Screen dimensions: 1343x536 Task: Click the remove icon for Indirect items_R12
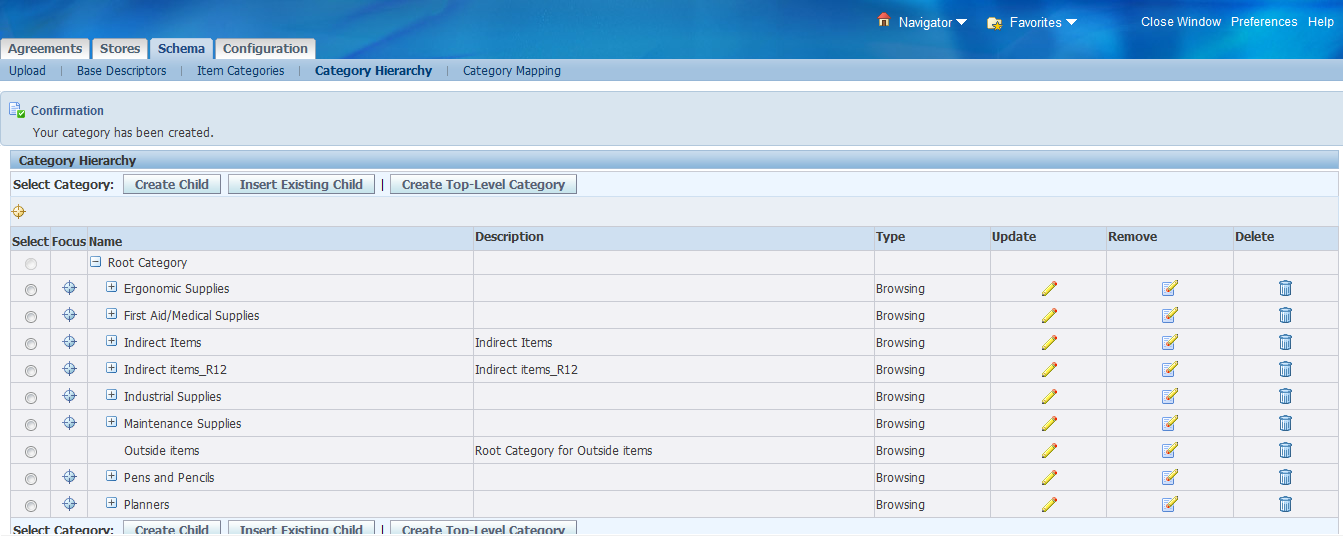click(x=1170, y=369)
